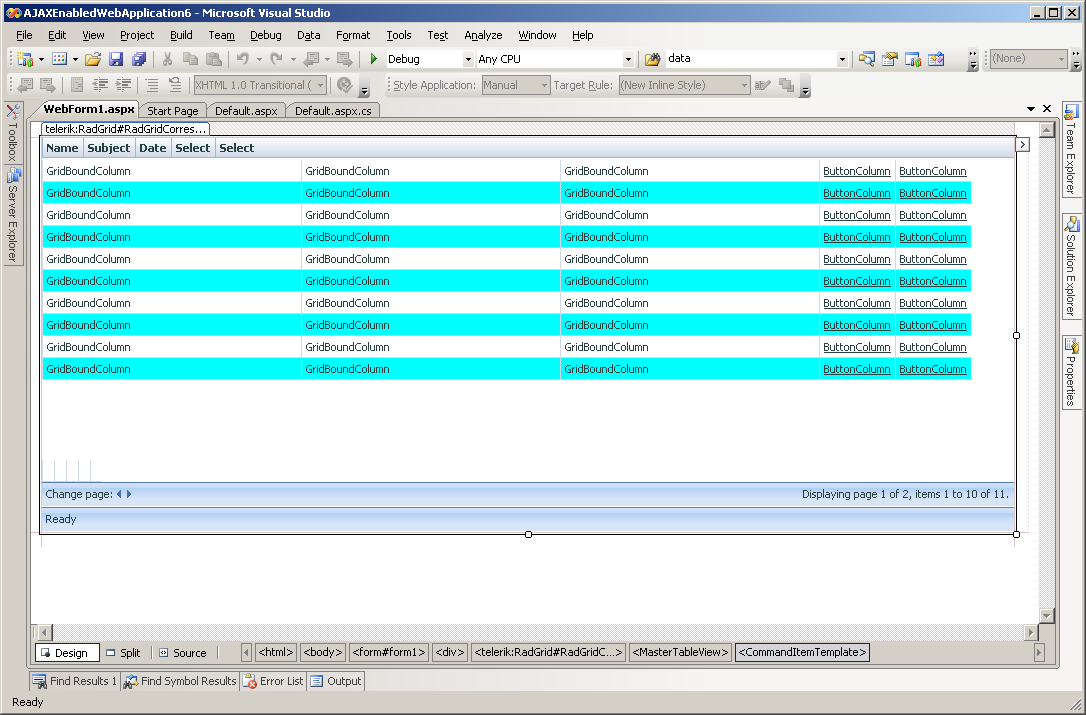
Task: Click the Check Accessibility icon beside the XHTML dropdown
Action: pos(344,85)
